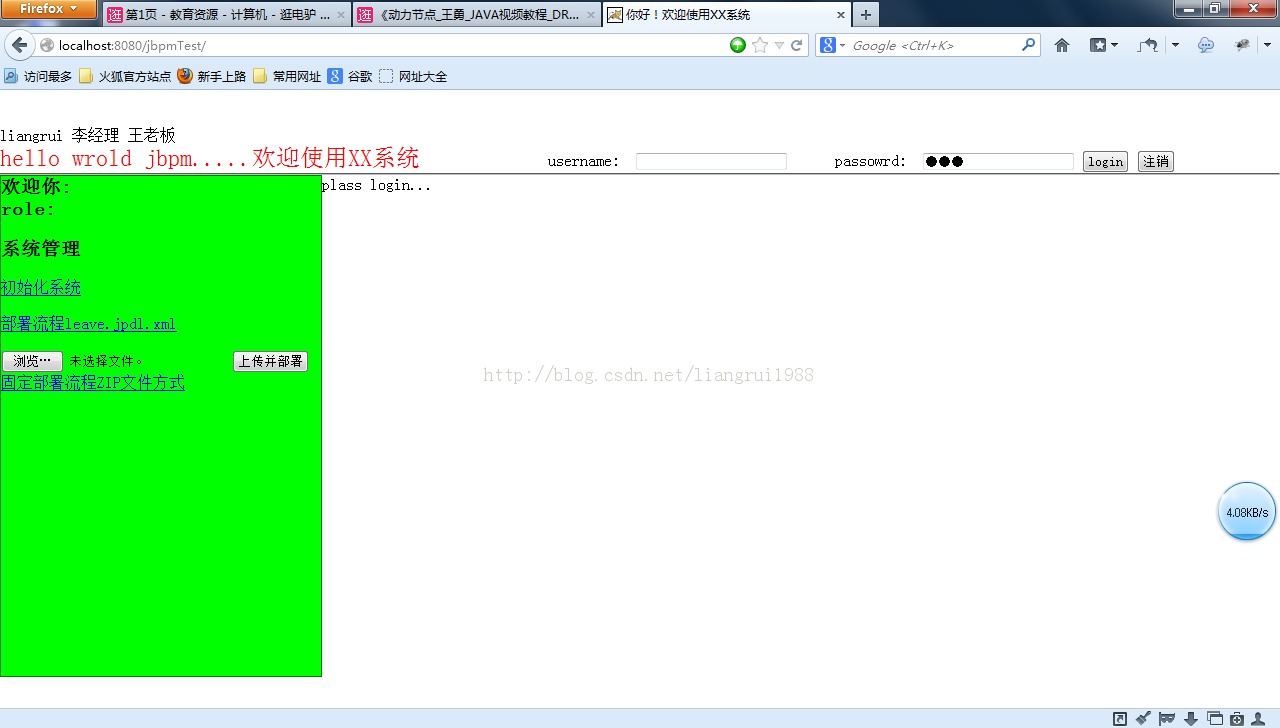Open downloads via status bar down arrow
1280x728 pixels.
[1191, 718]
